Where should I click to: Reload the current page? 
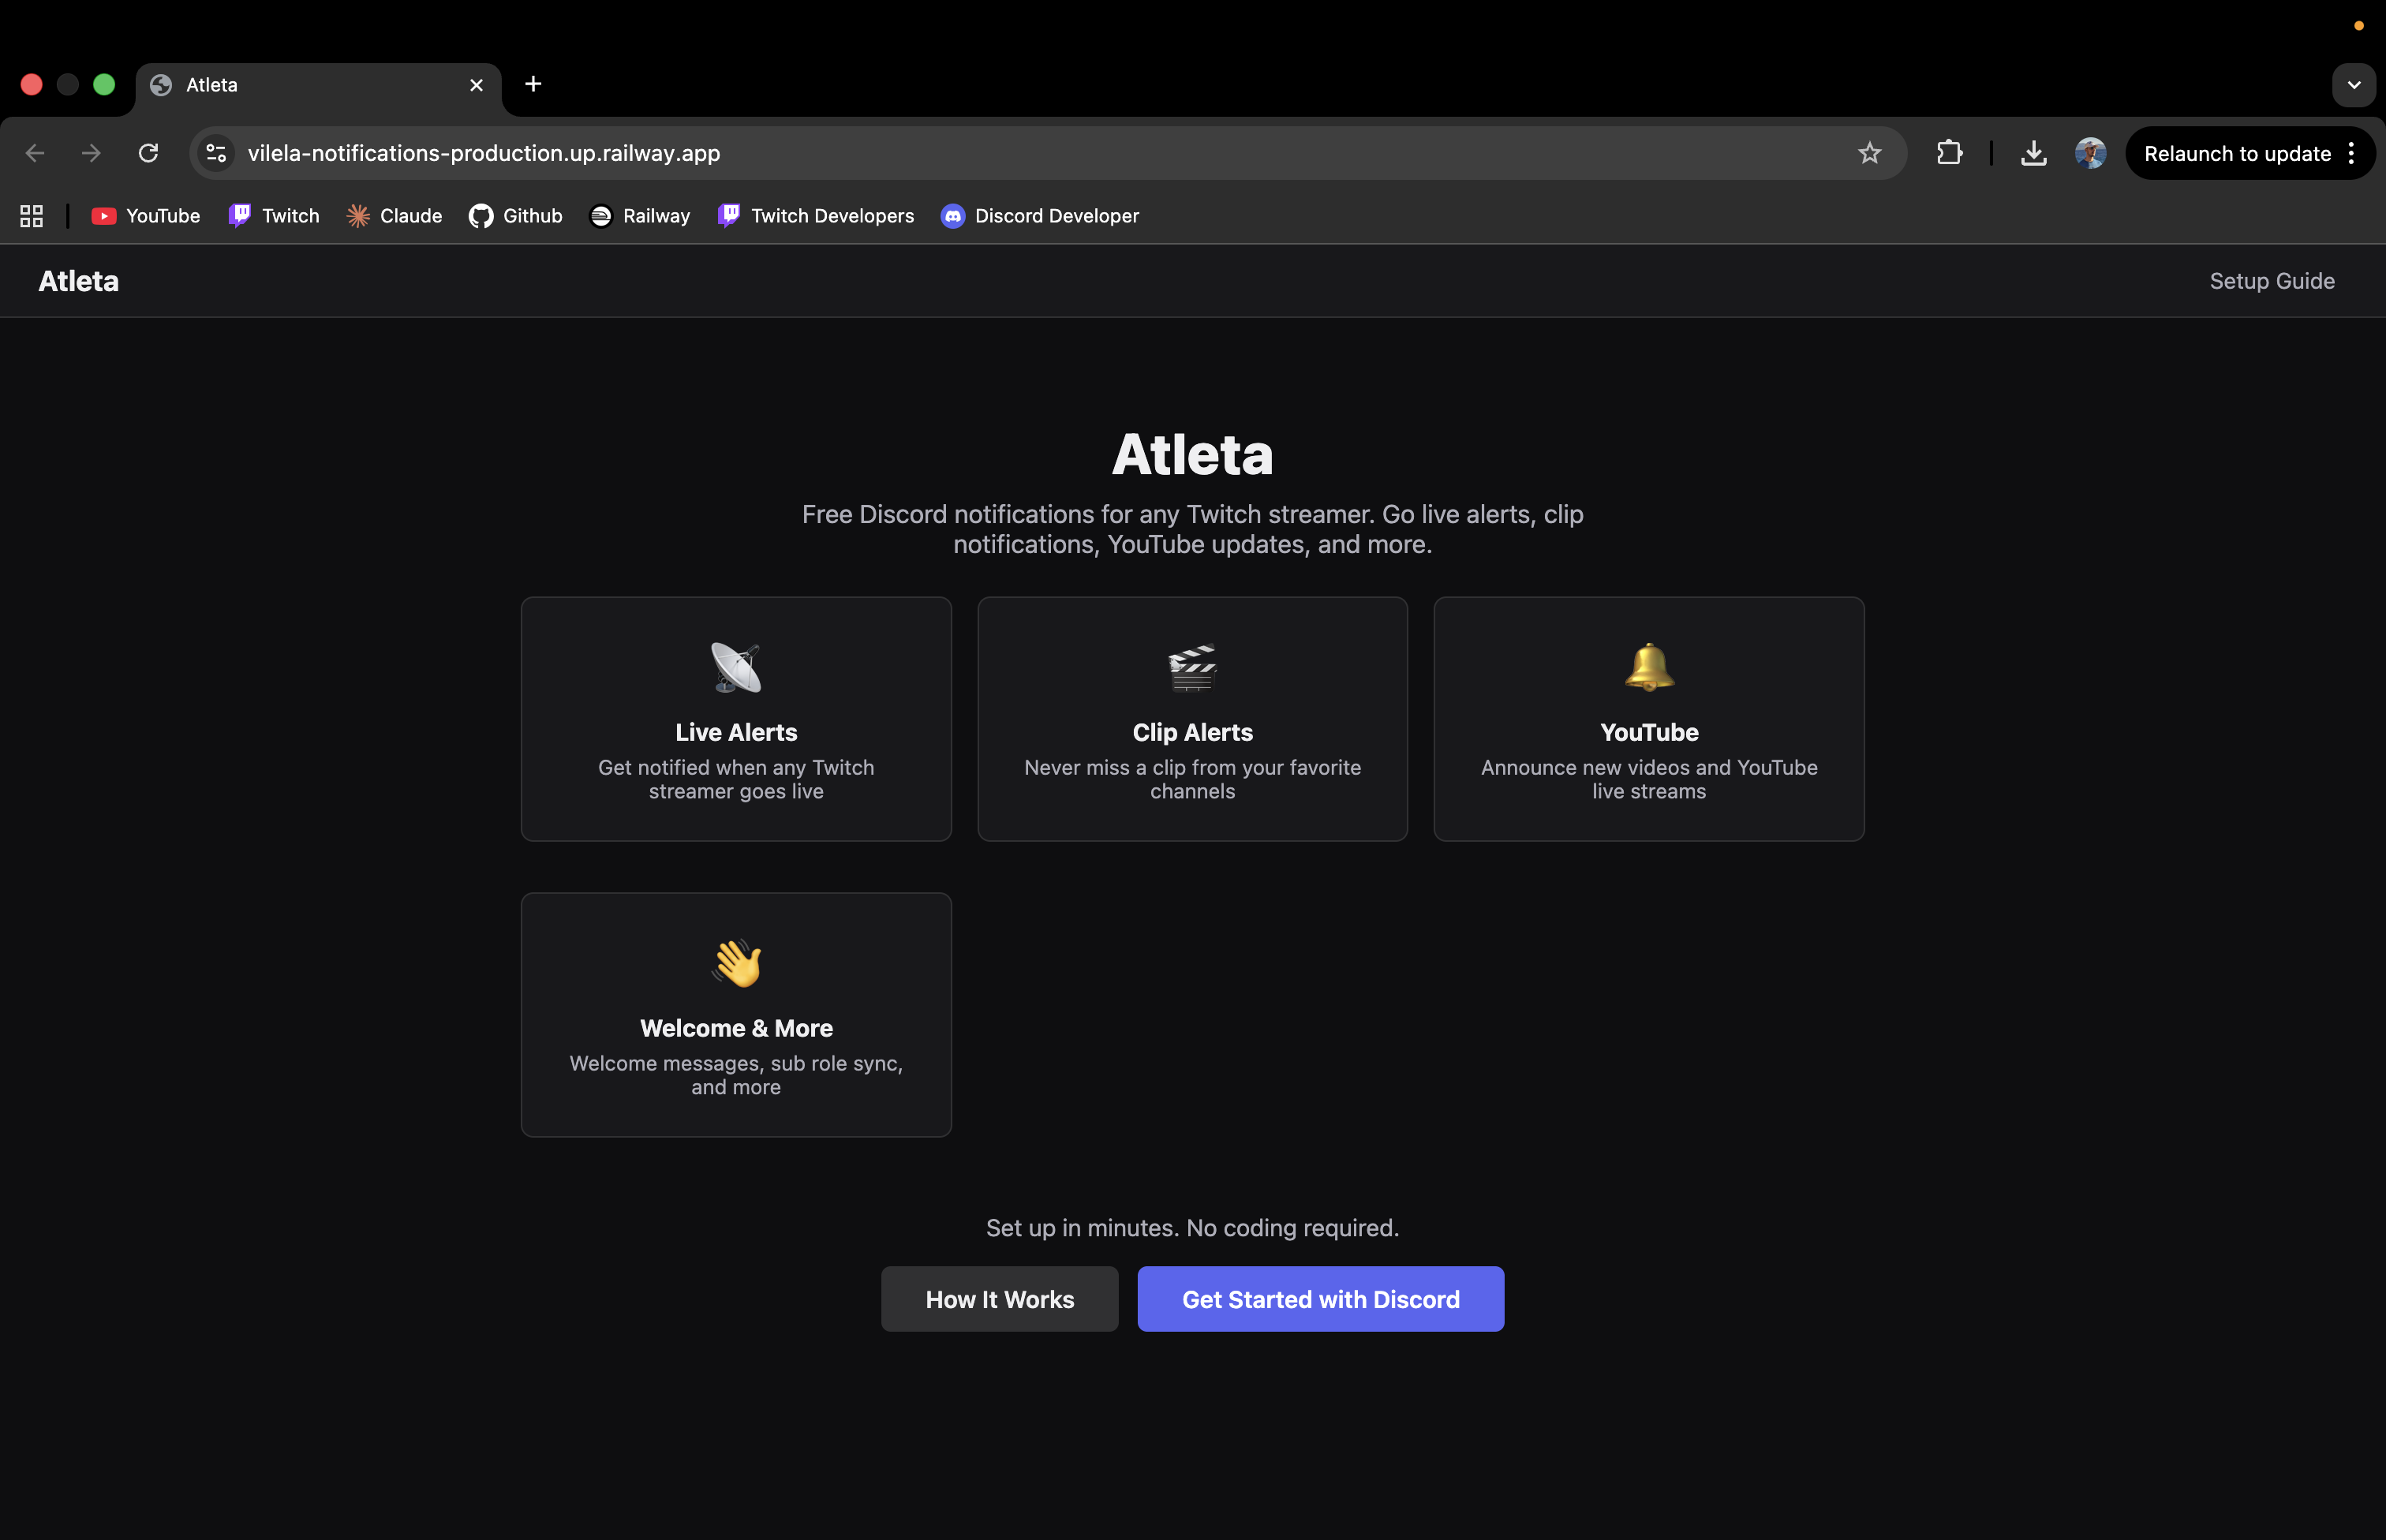[x=148, y=152]
